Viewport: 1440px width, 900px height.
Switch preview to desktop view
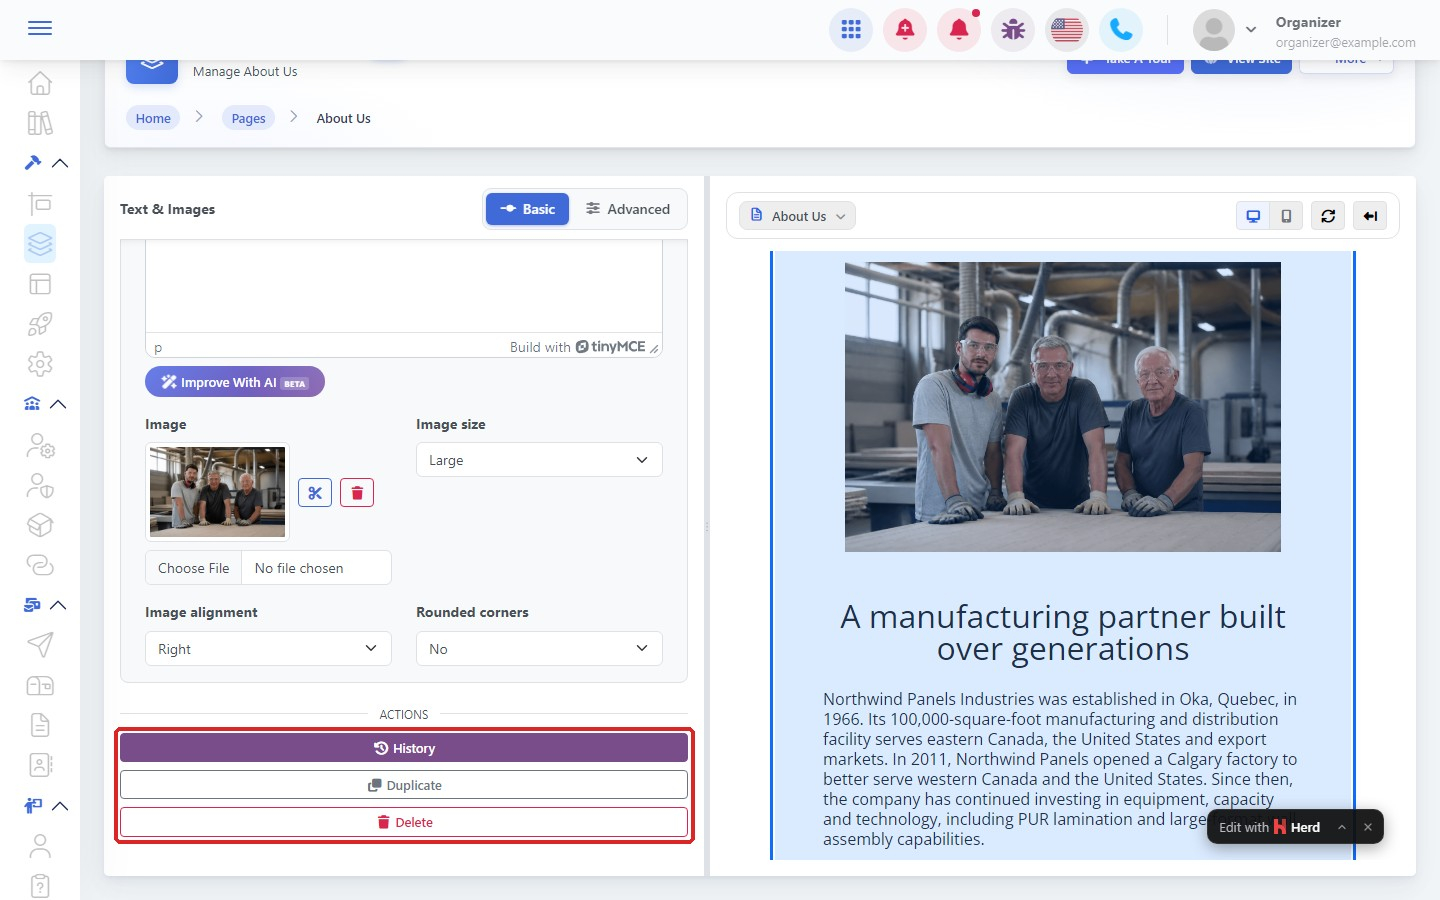click(1253, 216)
